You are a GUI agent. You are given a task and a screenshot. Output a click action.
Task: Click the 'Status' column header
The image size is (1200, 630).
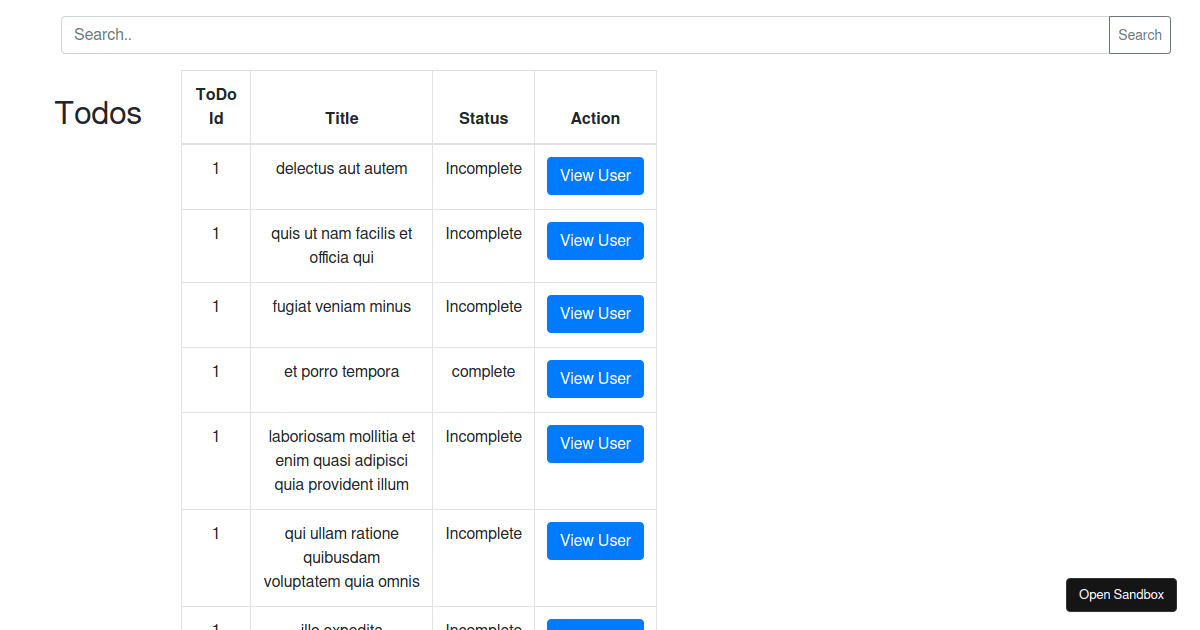point(483,118)
